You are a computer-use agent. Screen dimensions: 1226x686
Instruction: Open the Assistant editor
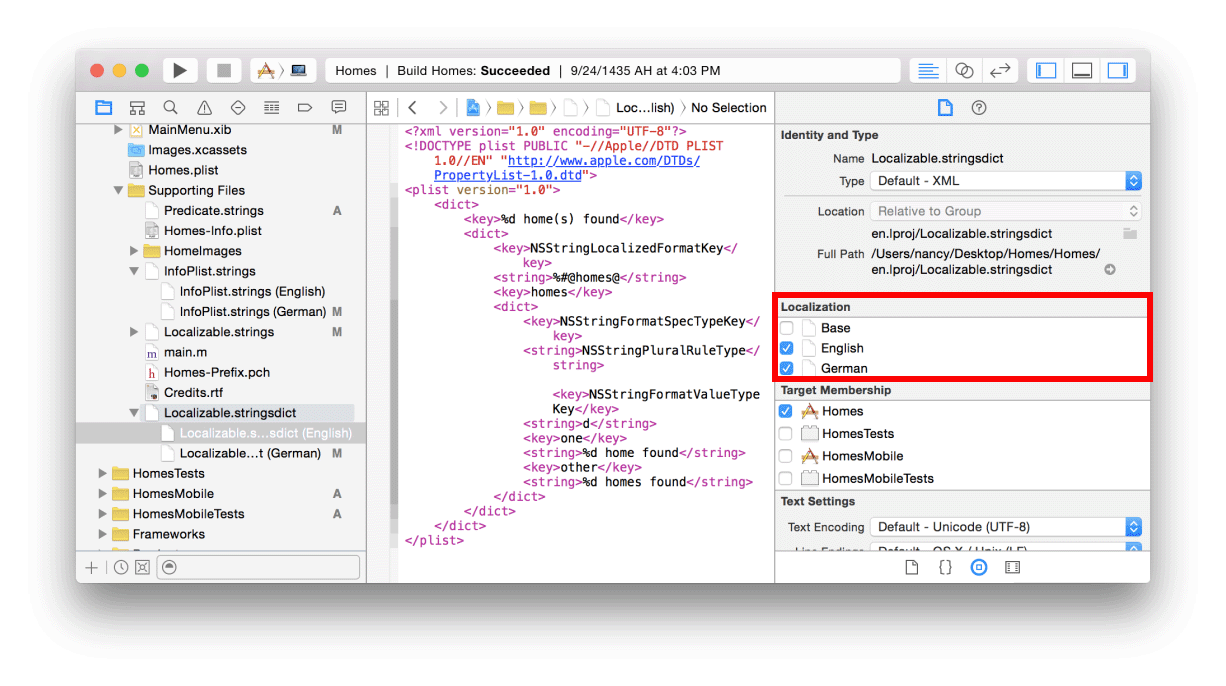tap(964, 70)
